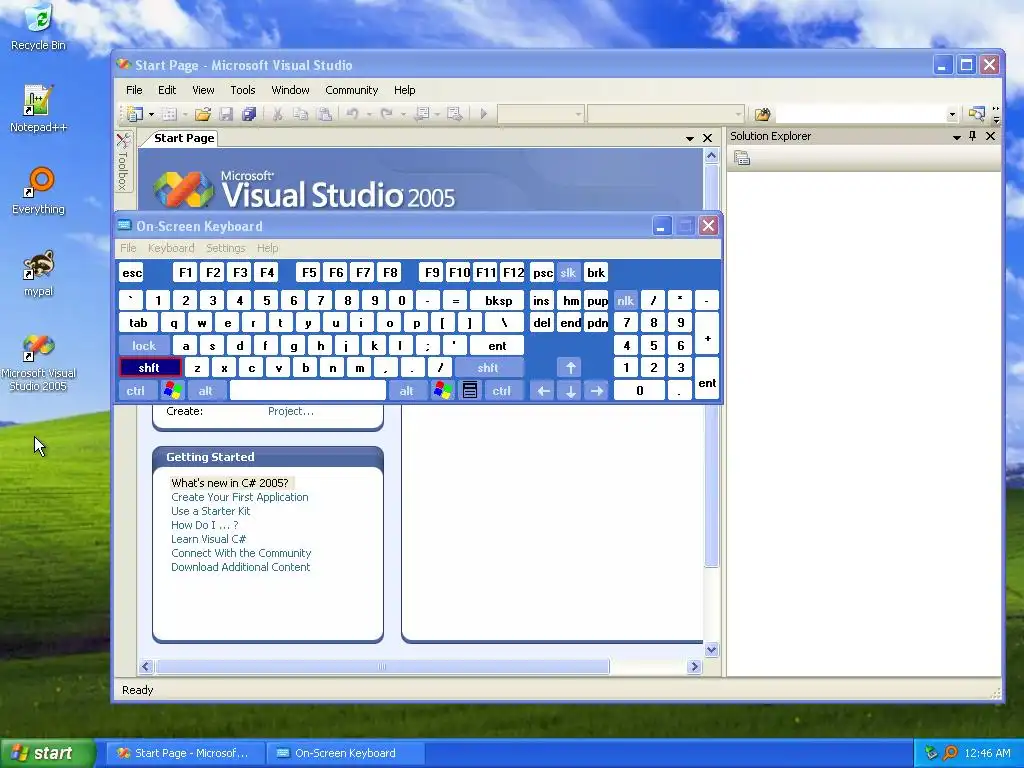The image size is (1024, 768).
Task: Toggle the highlighted left shft key
Action: pos(150,368)
